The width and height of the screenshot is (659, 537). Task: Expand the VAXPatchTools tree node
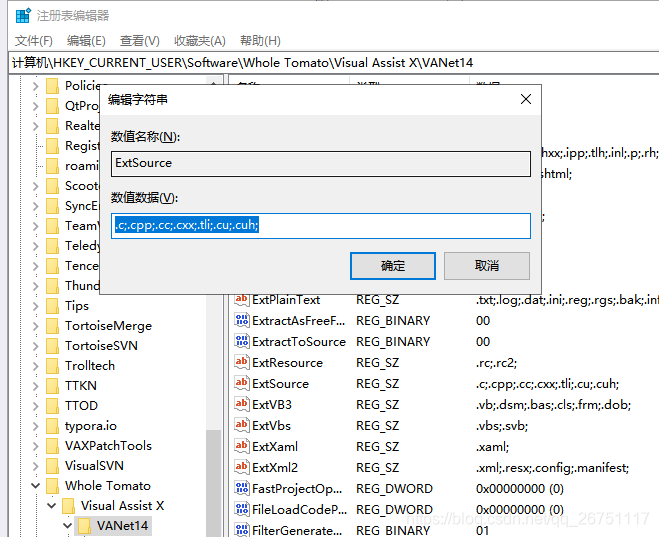coord(36,446)
